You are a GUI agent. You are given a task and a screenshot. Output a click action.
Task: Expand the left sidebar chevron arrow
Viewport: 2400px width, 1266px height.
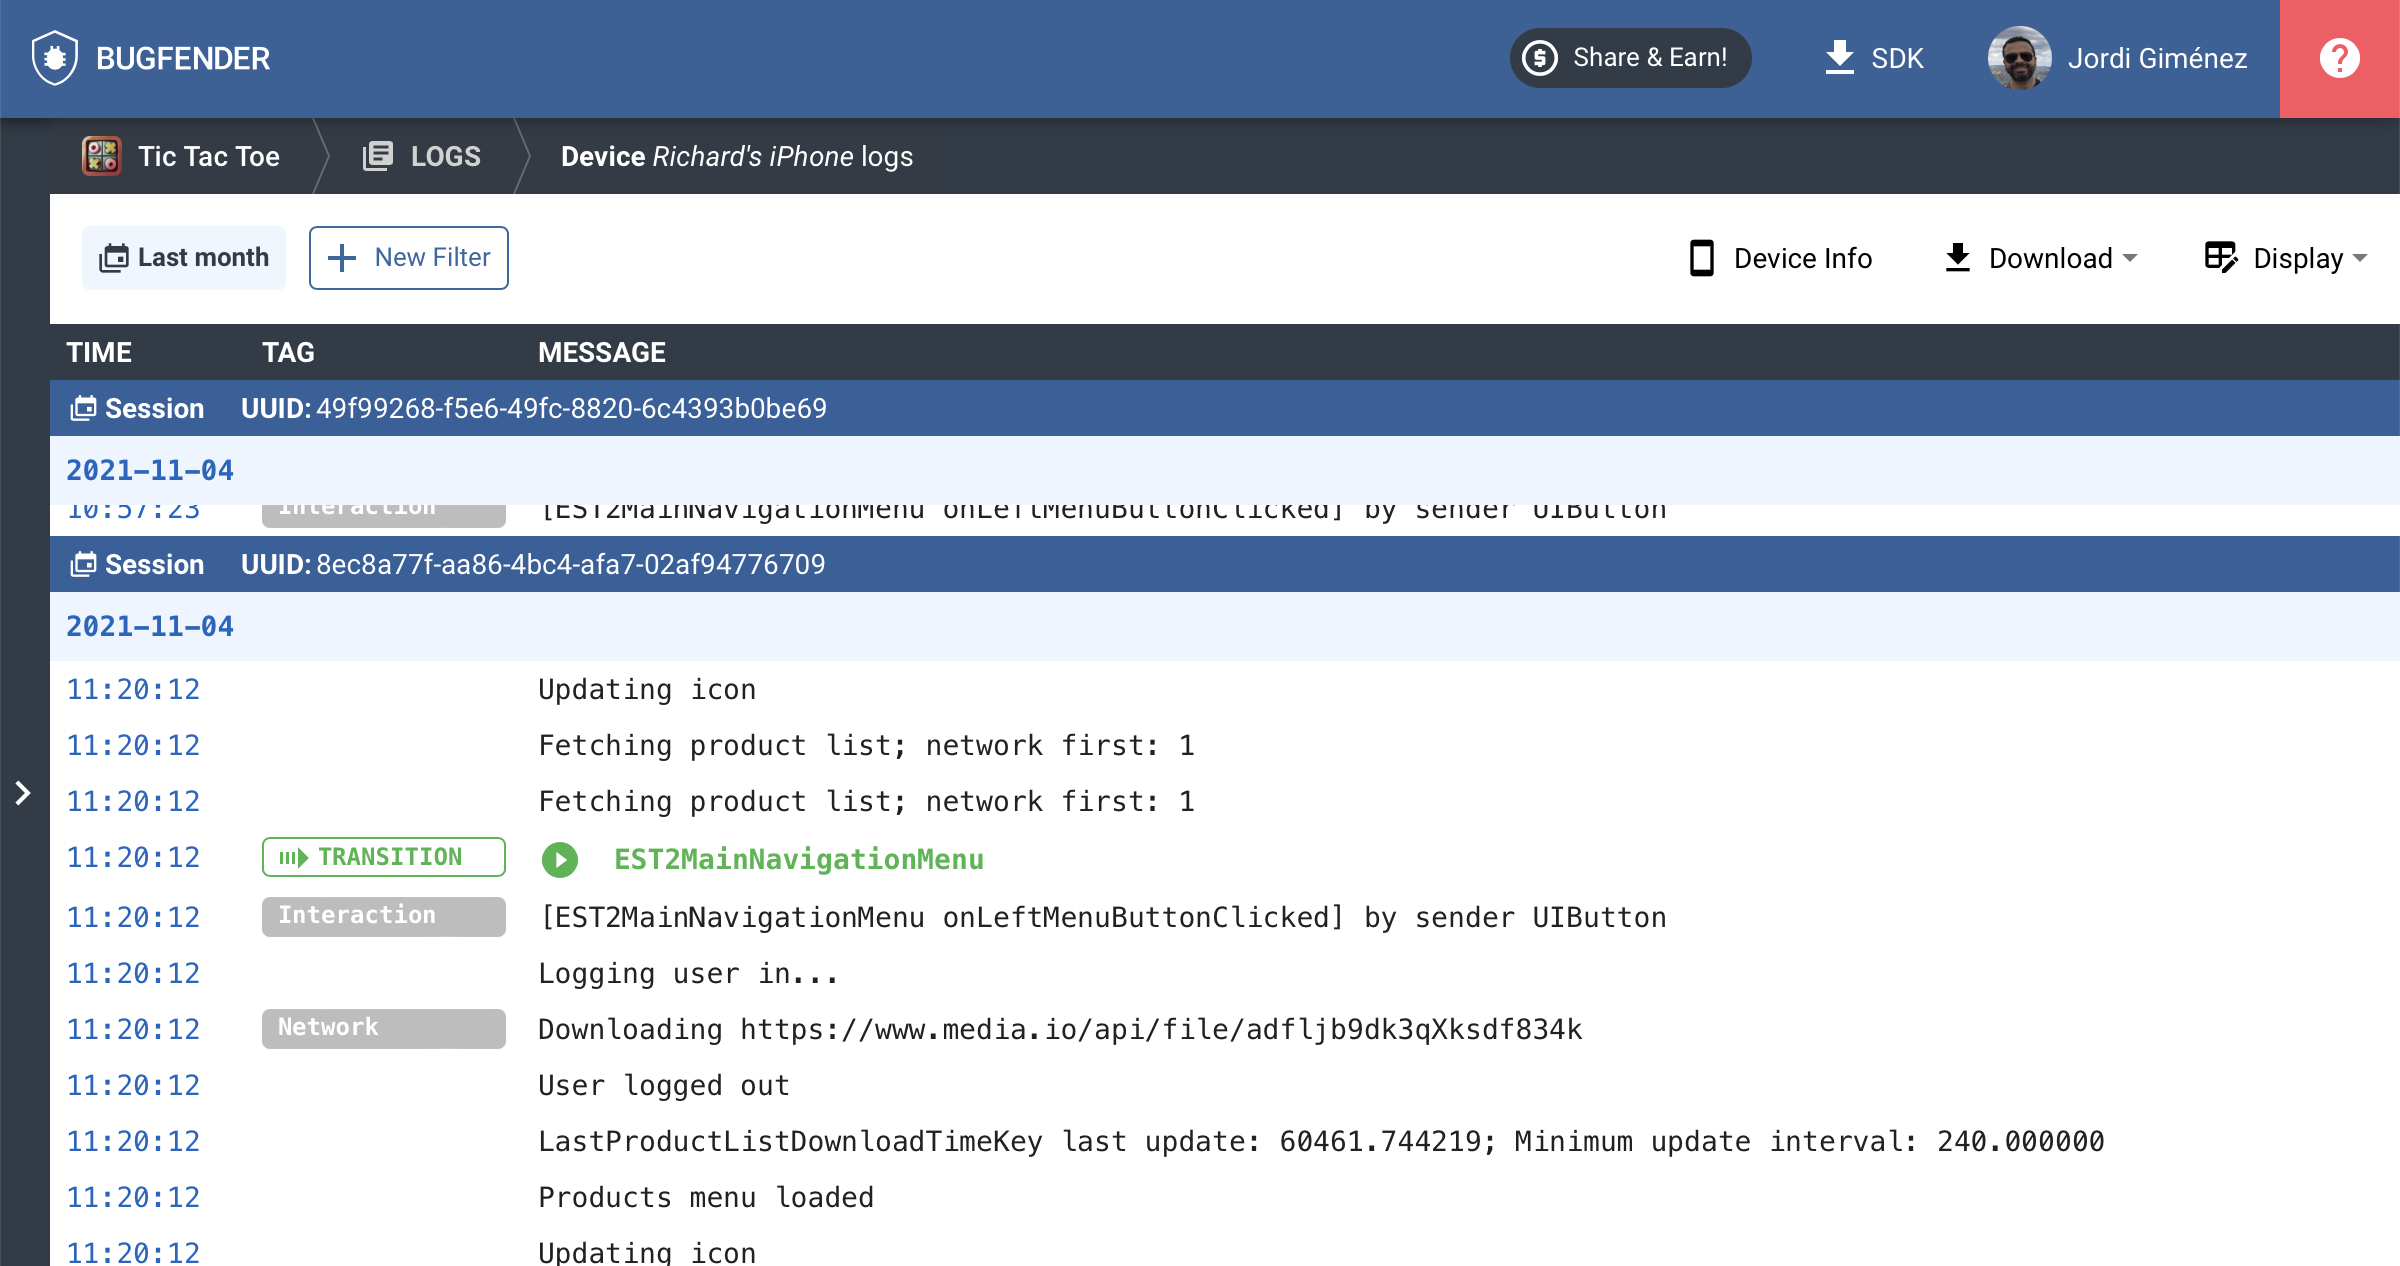click(x=23, y=793)
